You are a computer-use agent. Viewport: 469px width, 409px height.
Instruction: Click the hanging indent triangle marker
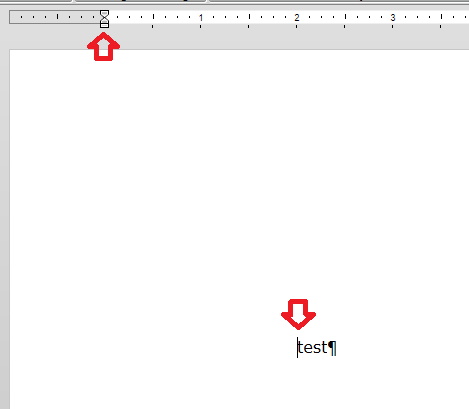[104, 20]
